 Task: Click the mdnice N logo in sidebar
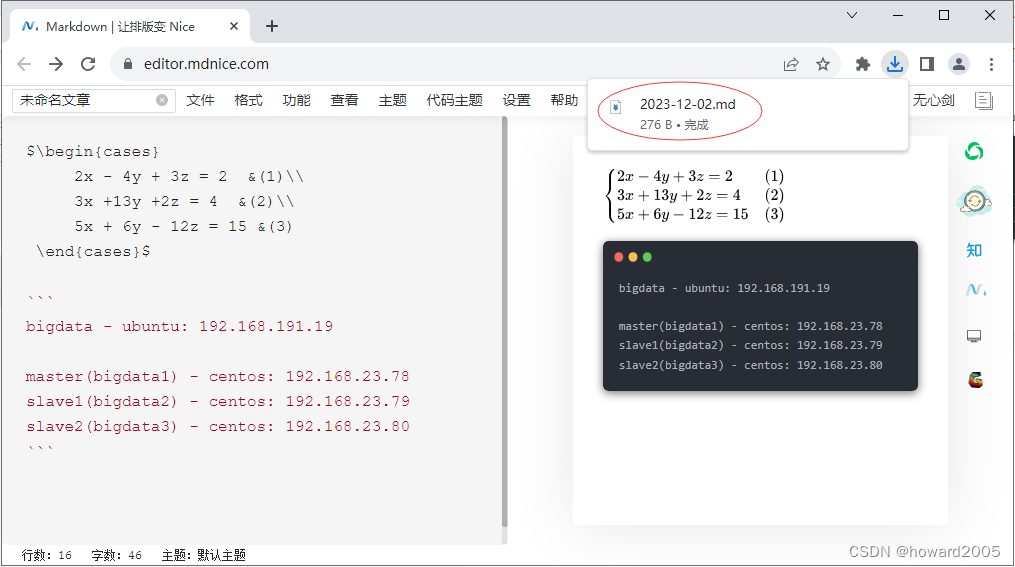pos(976,289)
